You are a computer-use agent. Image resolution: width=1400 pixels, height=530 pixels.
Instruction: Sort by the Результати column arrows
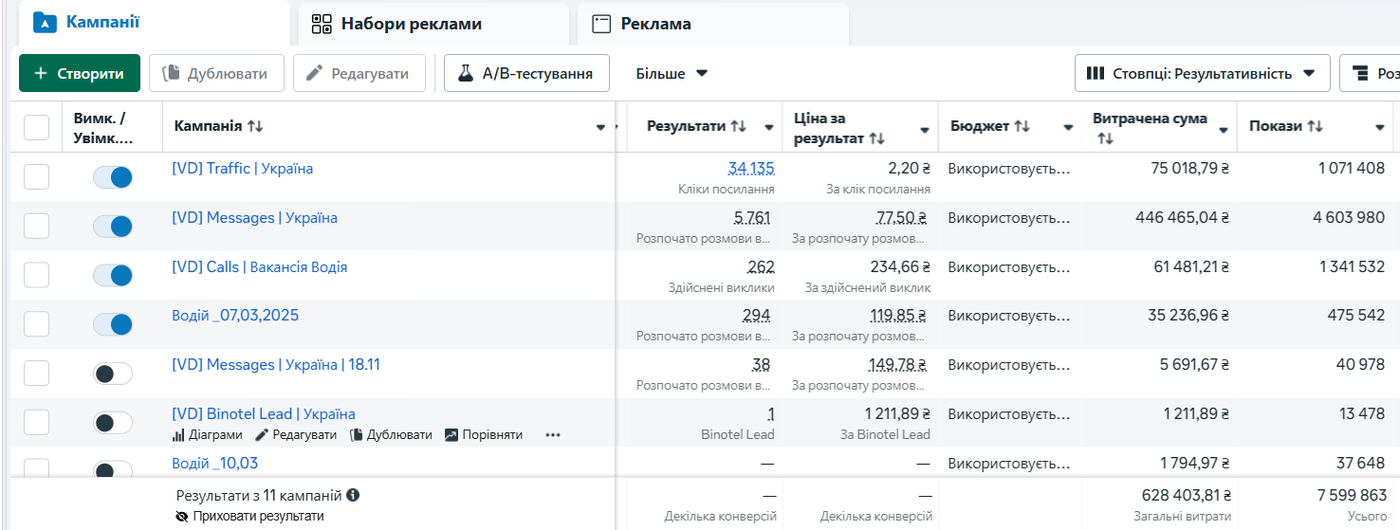click(738, 127)
